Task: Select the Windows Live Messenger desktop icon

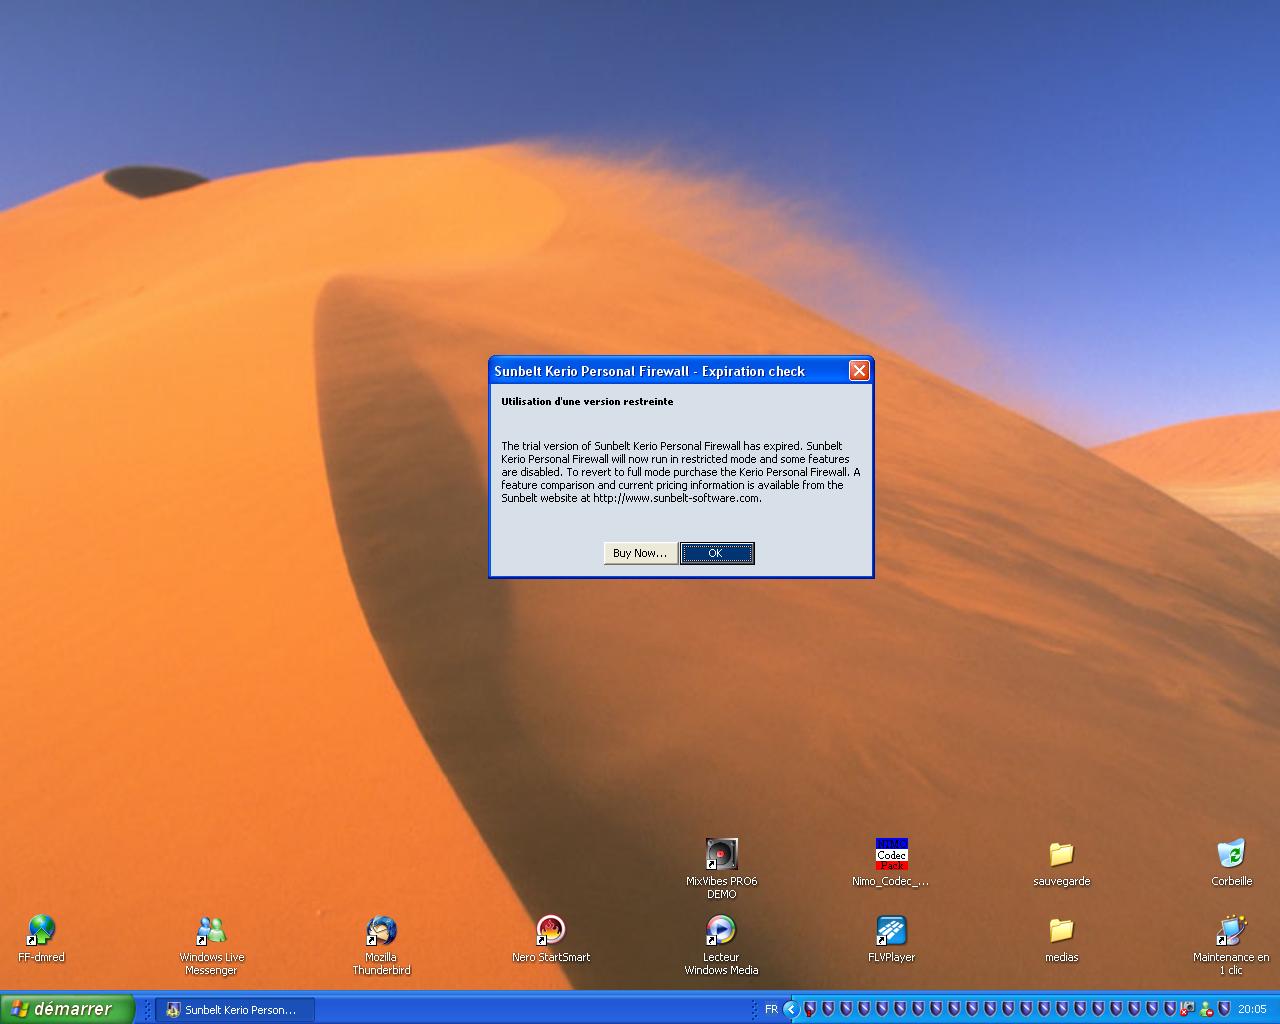Action: click(x=211, y=945)
